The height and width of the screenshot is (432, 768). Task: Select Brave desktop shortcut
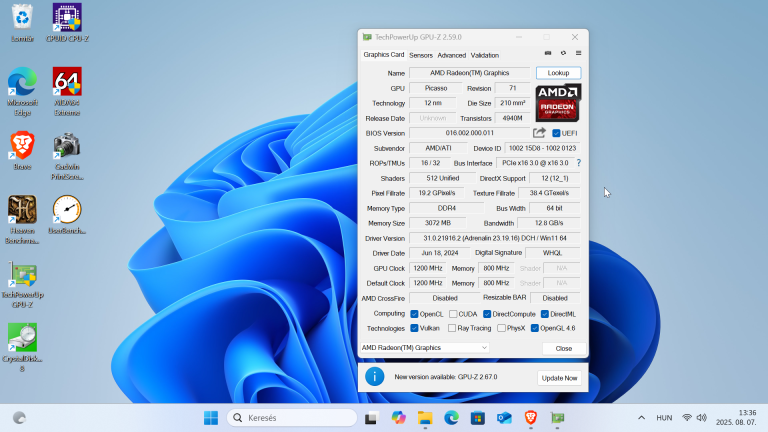pyautogui.click(x=23, y=151)
